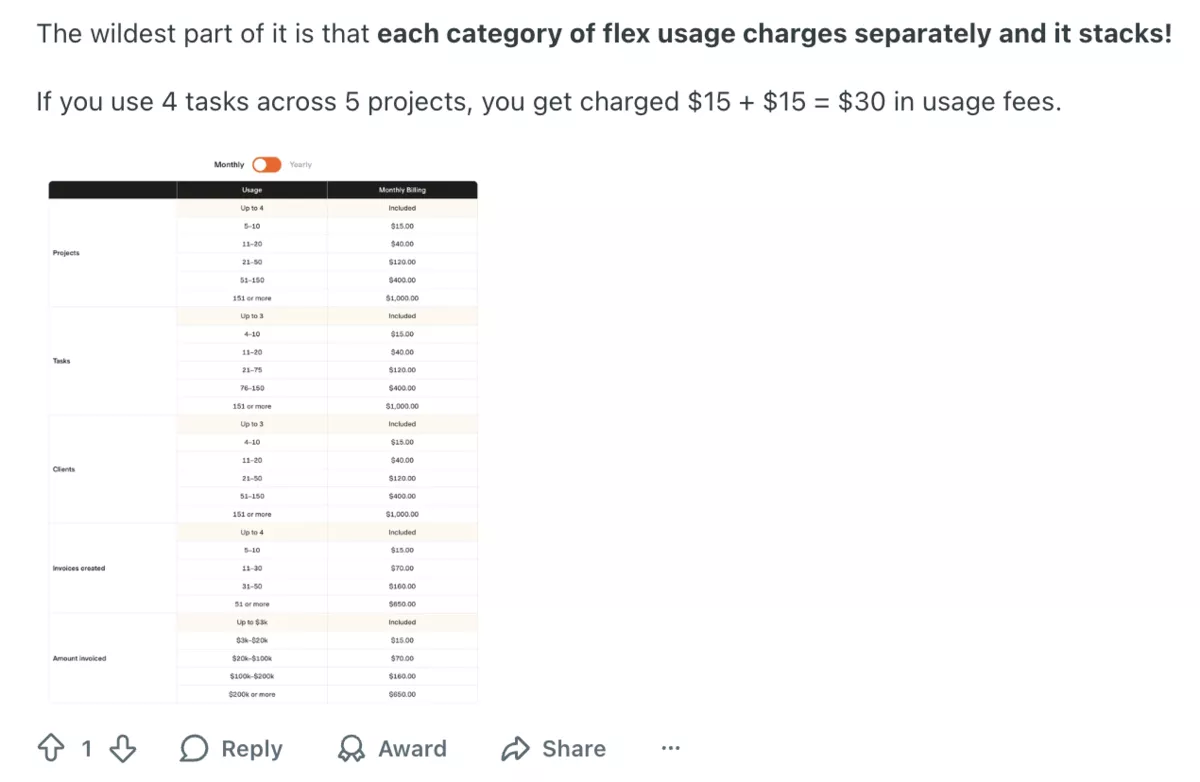Viewport: 1200px width, 782px height.
Task: Click the Share arrow icon
Action: point(517,748)
